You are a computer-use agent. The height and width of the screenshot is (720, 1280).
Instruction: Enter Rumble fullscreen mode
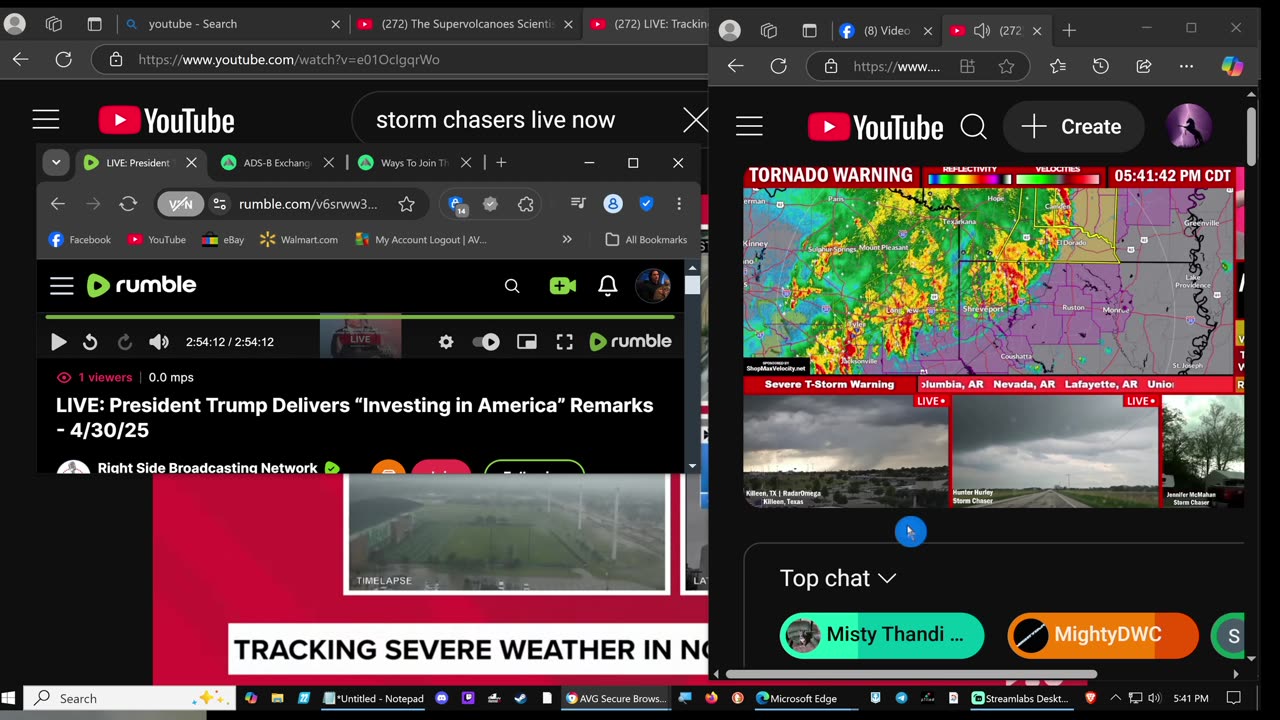coord(565,342)
